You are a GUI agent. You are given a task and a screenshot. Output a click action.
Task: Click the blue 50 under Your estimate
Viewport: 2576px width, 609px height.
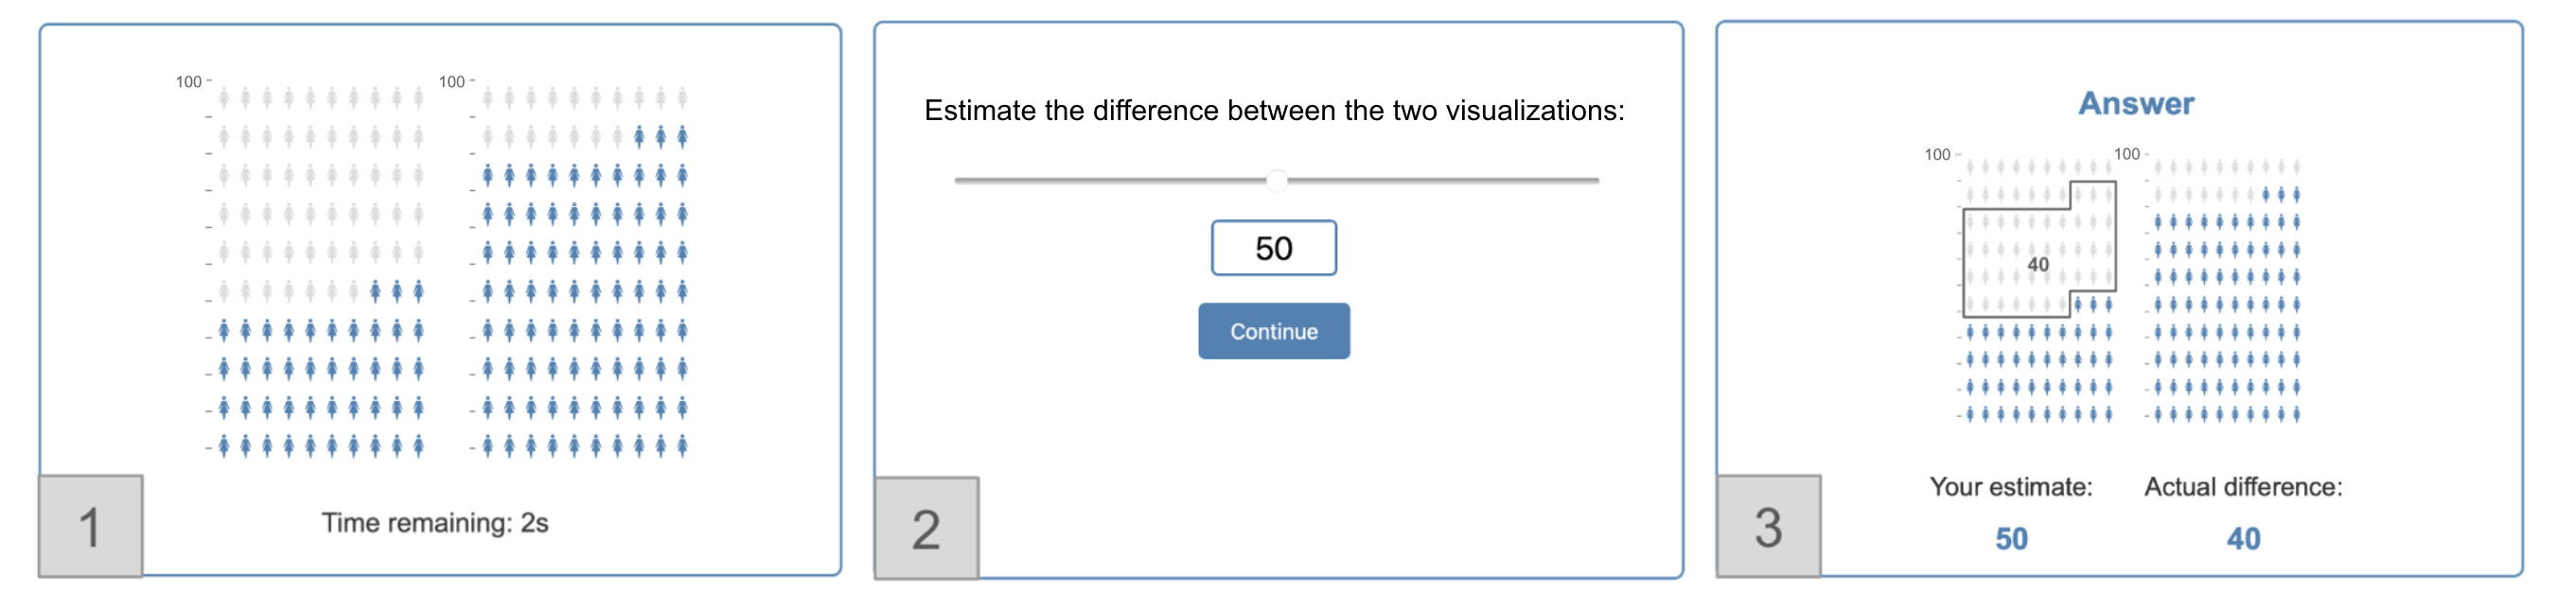tap(2011, 539)
